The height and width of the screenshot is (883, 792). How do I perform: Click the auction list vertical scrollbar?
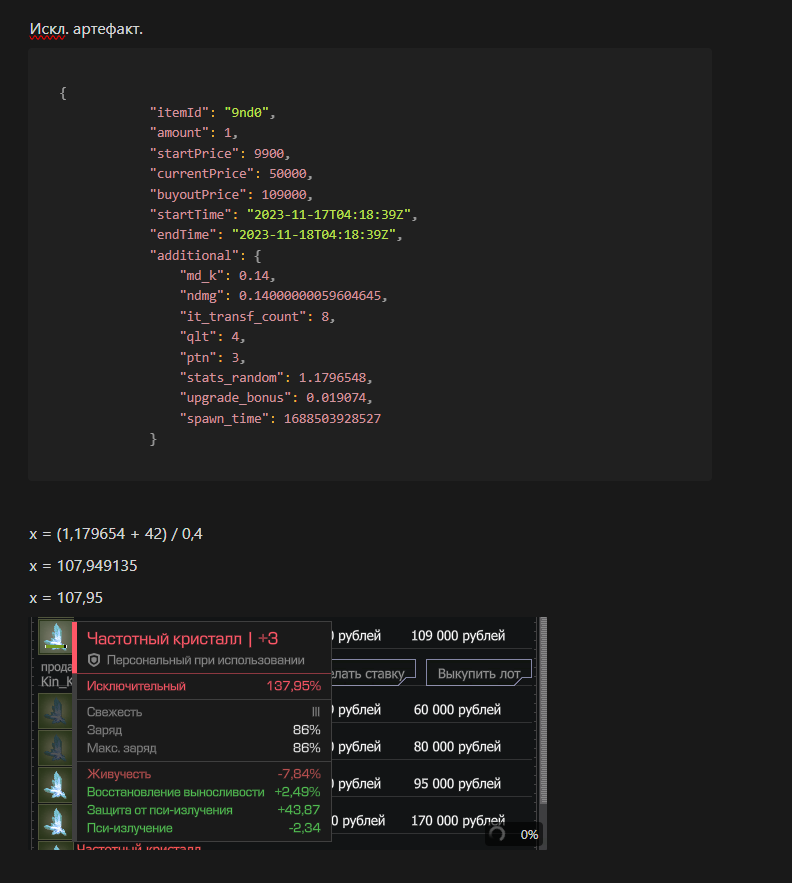click(543, 710)
